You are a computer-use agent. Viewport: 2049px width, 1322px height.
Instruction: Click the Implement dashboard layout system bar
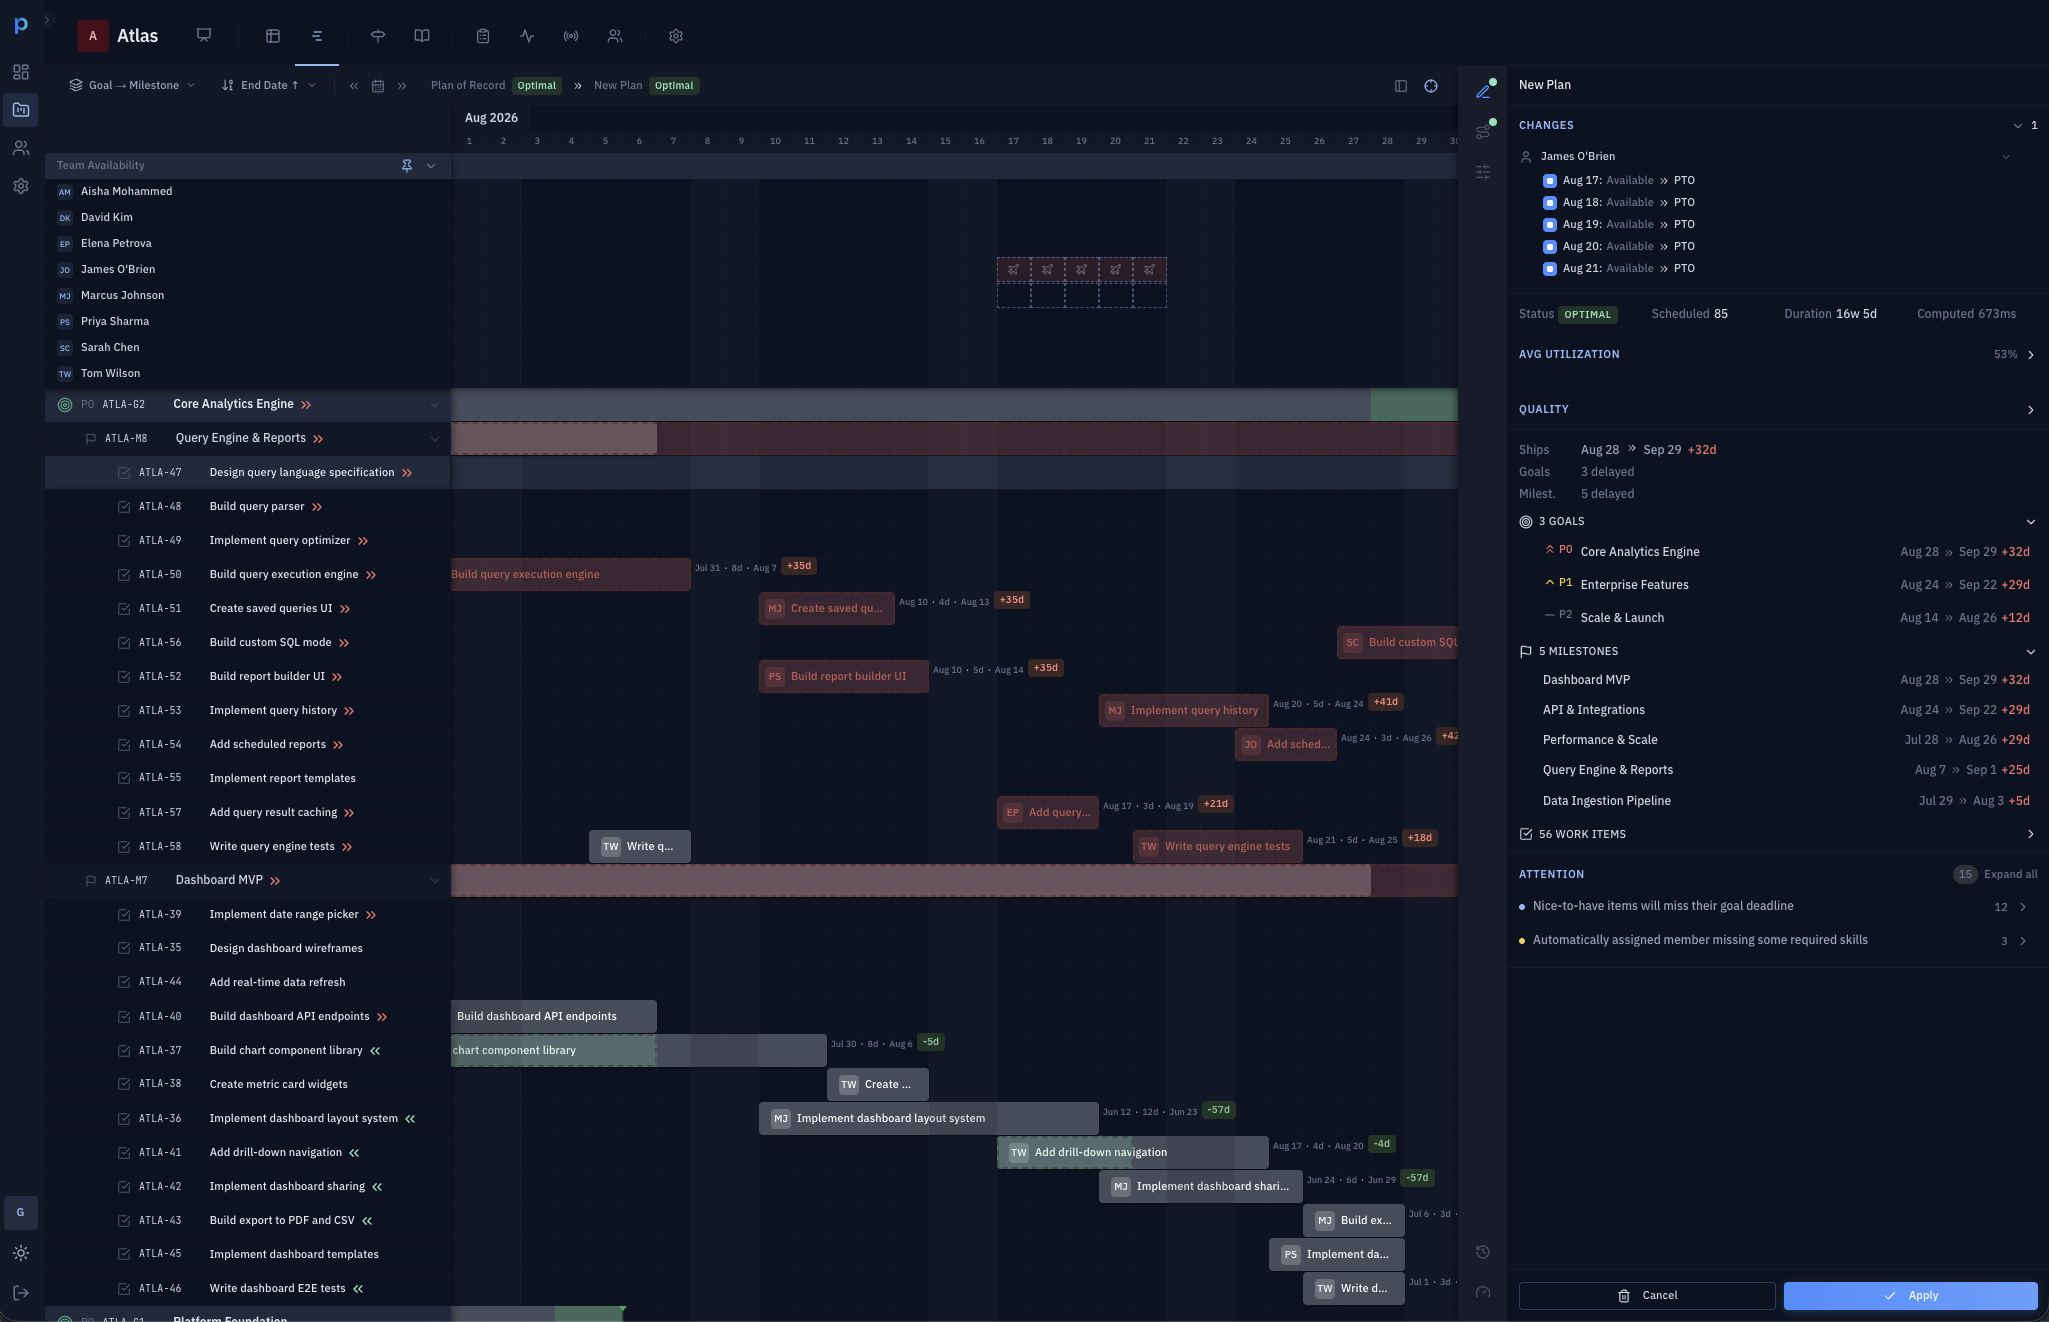pyautogui.click(x=928, y=1119)
